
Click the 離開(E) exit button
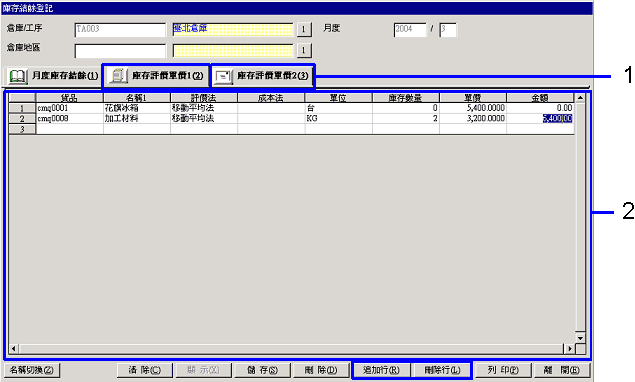(x=561, y=370)
